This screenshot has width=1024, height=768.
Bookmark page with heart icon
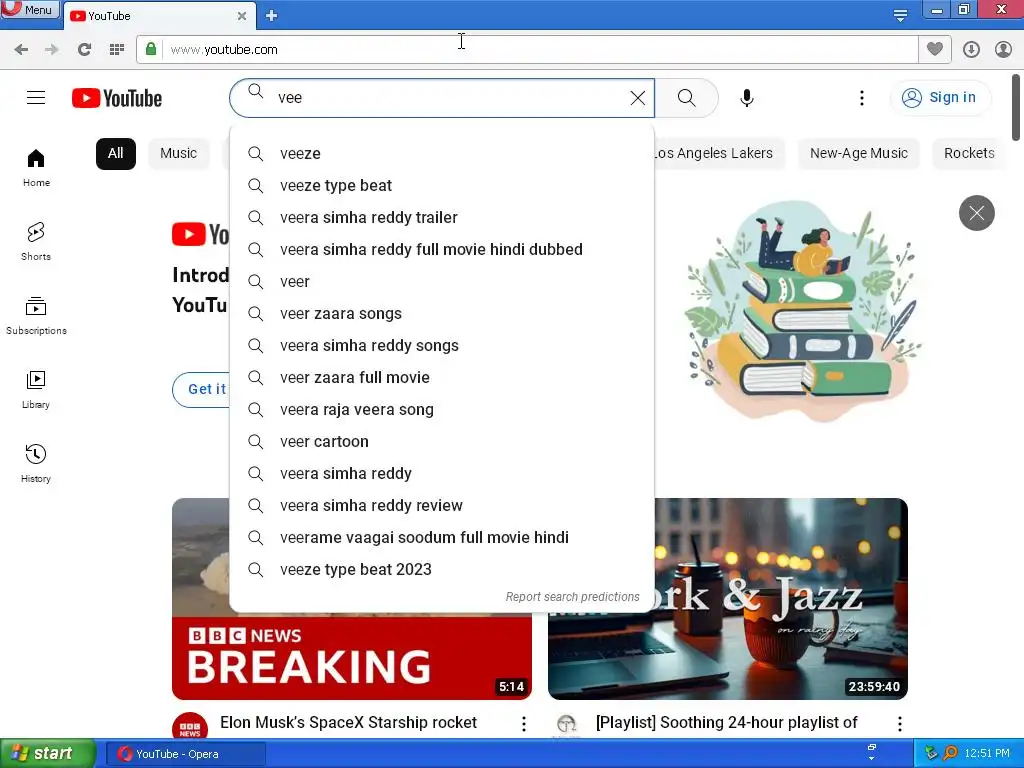(935, 49)
